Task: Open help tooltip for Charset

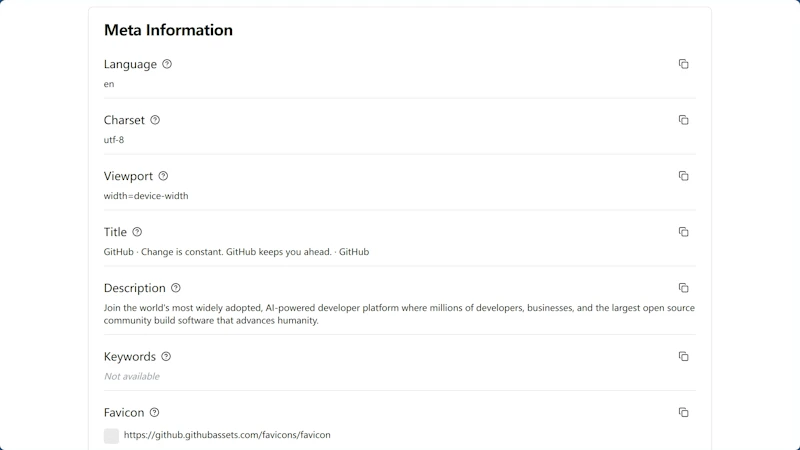Action: click(x=155, y=120)
